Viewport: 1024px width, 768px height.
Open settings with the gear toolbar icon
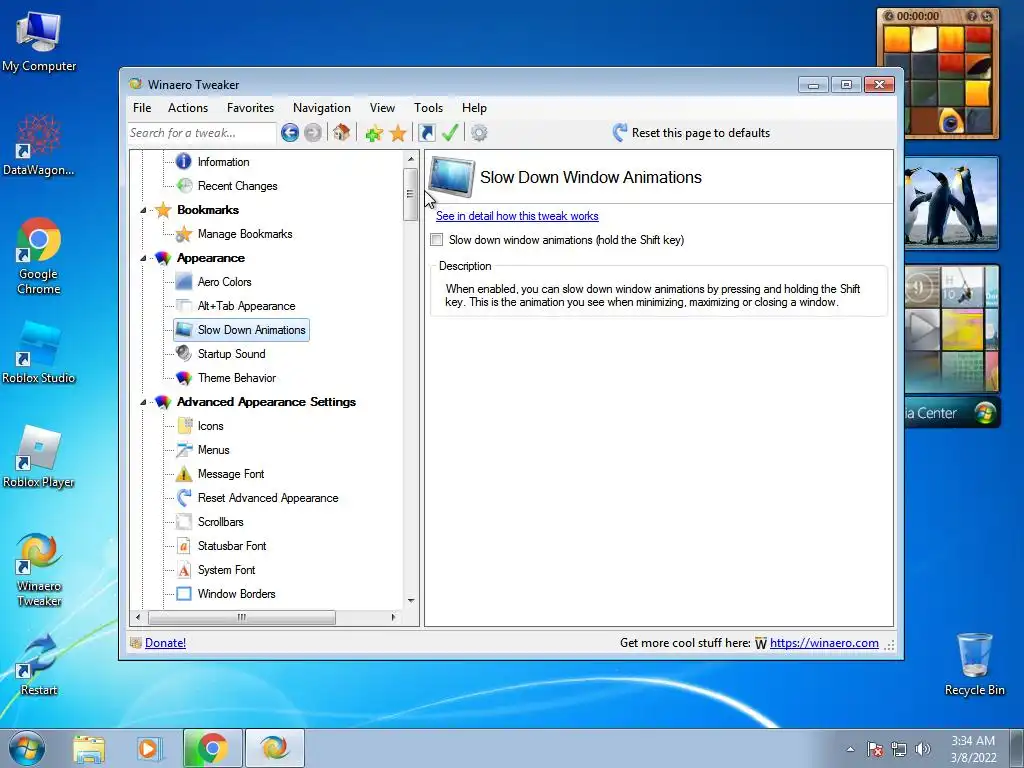pos(479,133)
